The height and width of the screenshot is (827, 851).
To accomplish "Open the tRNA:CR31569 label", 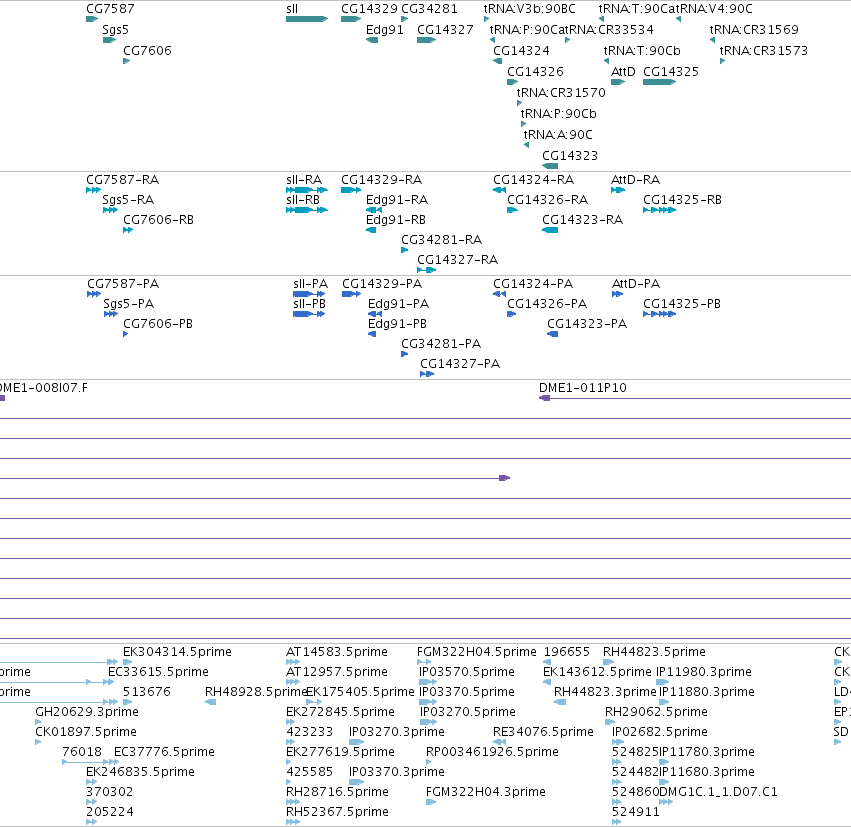I will click(x=754, y=30).
